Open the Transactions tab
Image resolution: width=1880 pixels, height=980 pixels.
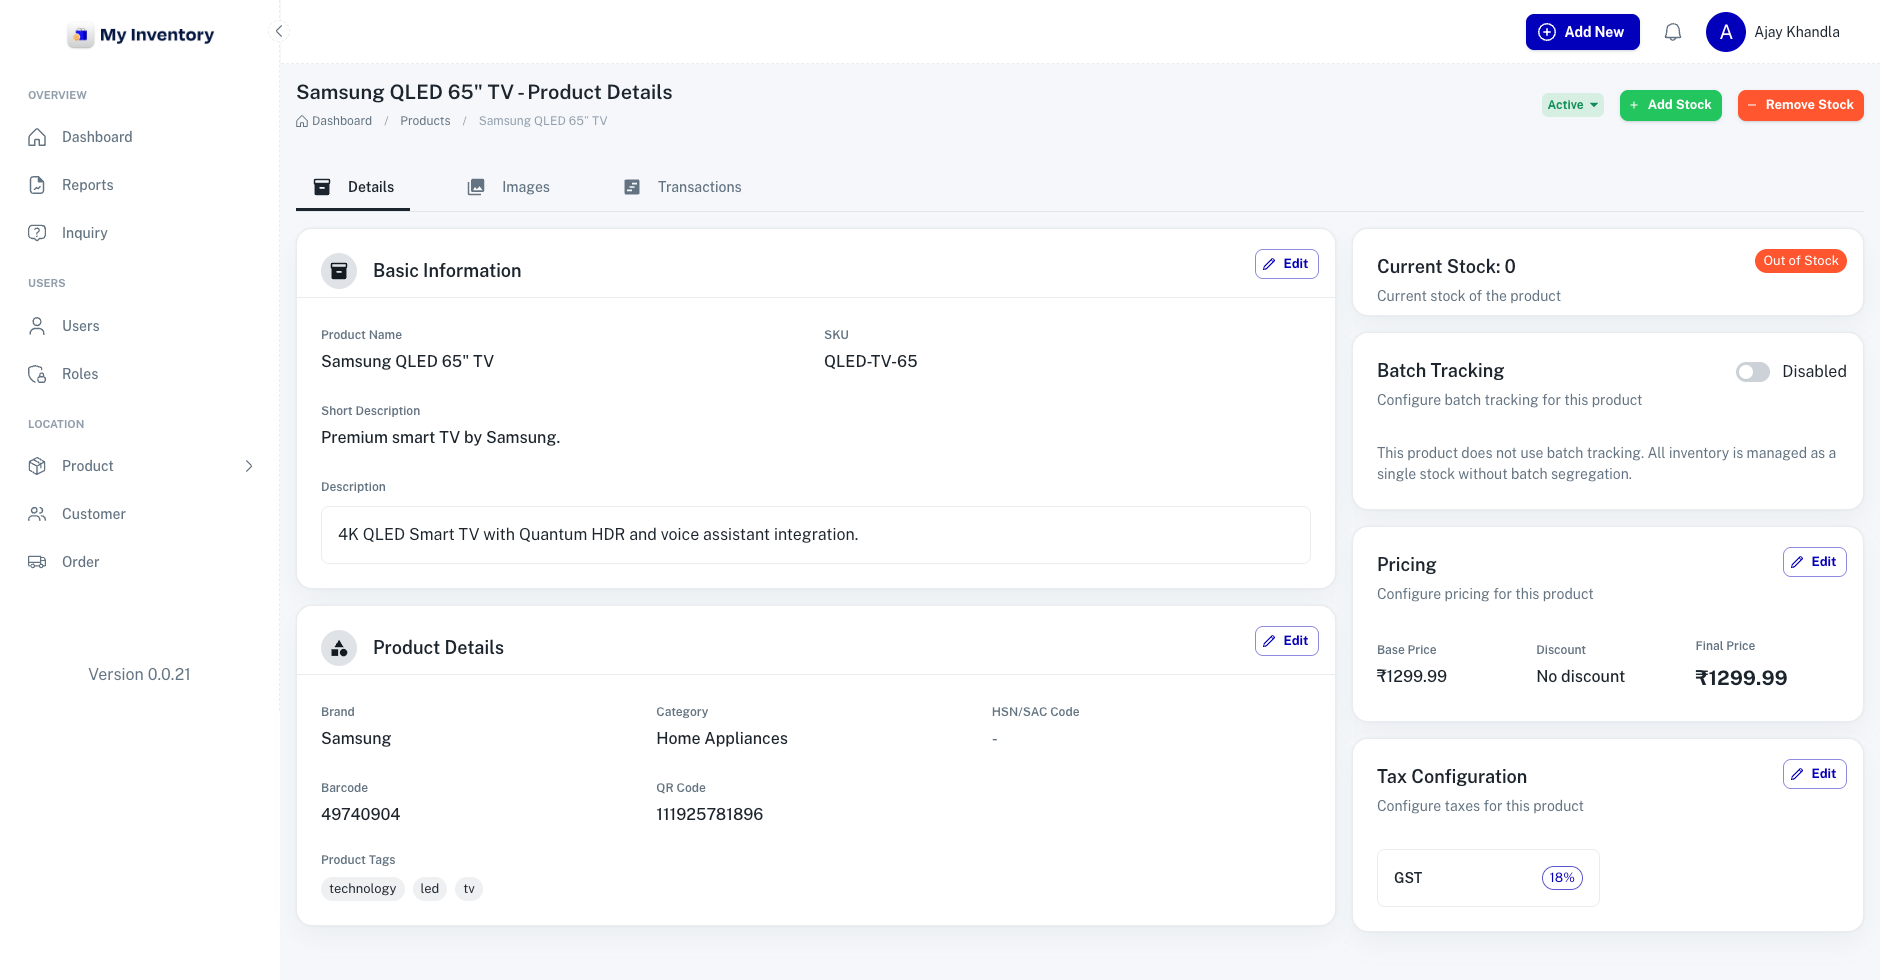tap(683, 187)
